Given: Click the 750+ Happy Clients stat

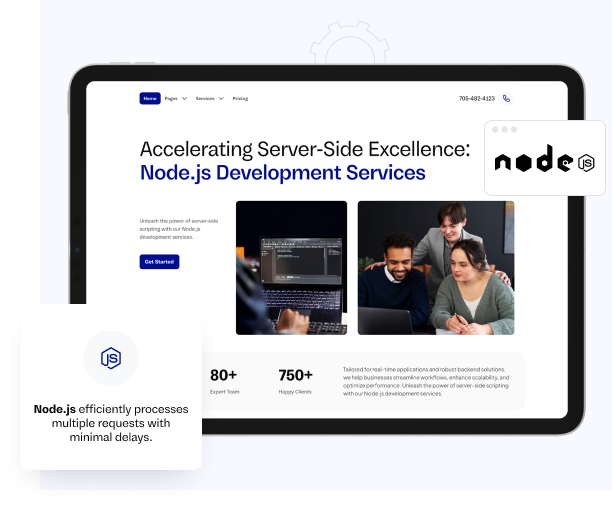Looking at the screenshot, I should (295, 381).
